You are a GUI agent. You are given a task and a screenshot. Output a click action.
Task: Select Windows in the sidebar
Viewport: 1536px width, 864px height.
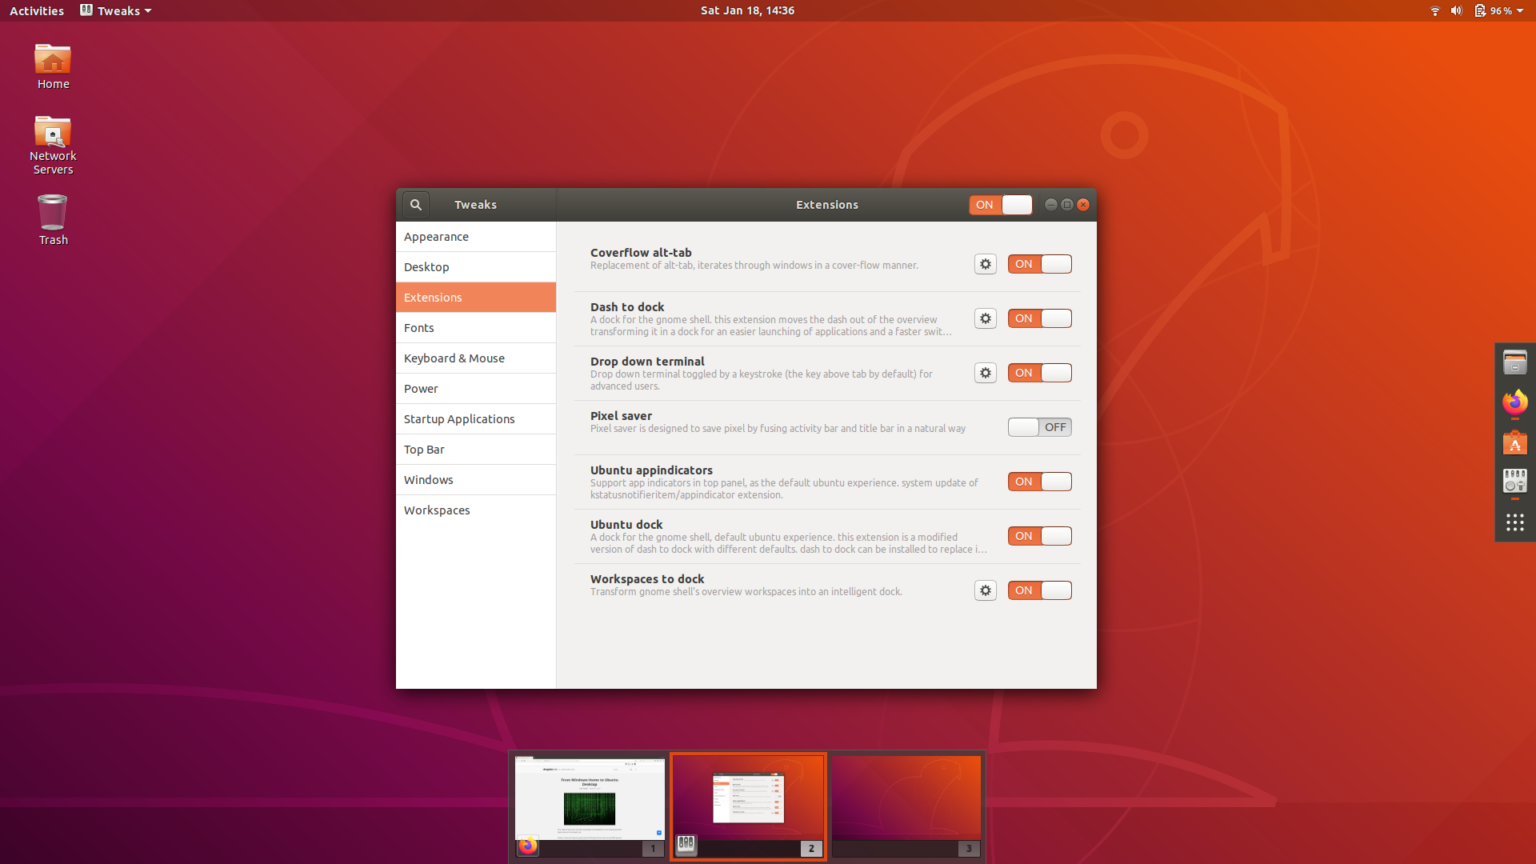(476, 480)
